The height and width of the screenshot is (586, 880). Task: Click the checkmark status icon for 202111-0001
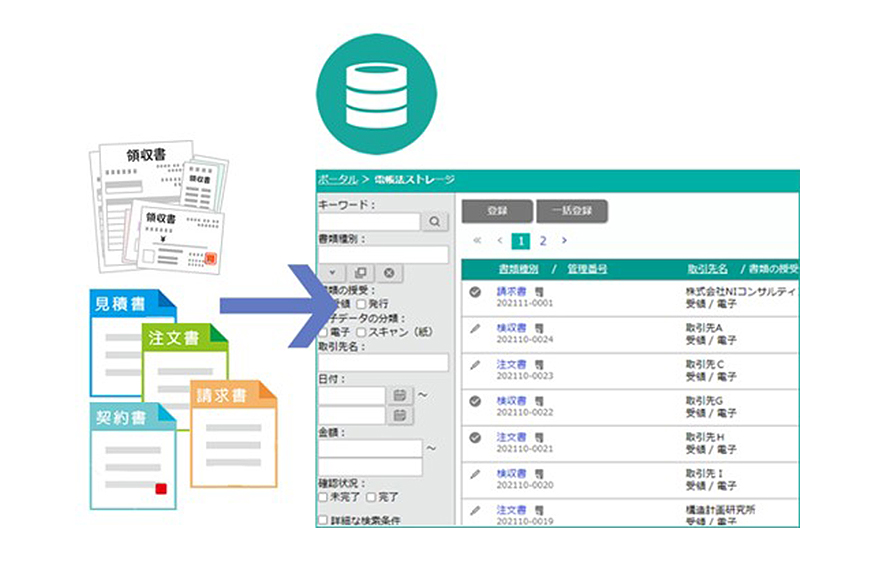click(475, 291)
